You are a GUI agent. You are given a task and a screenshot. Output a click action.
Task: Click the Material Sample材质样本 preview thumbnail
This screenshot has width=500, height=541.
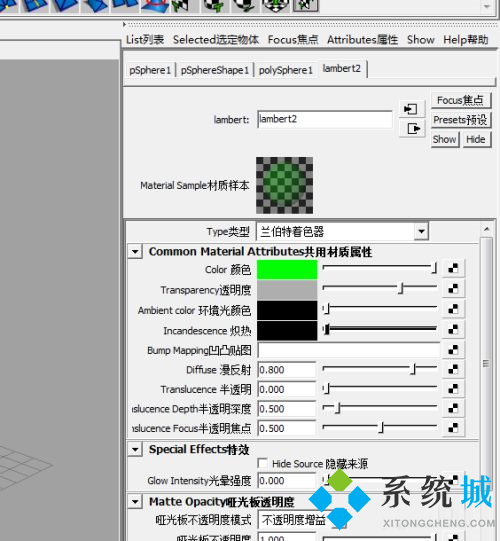tap(284, 185)
